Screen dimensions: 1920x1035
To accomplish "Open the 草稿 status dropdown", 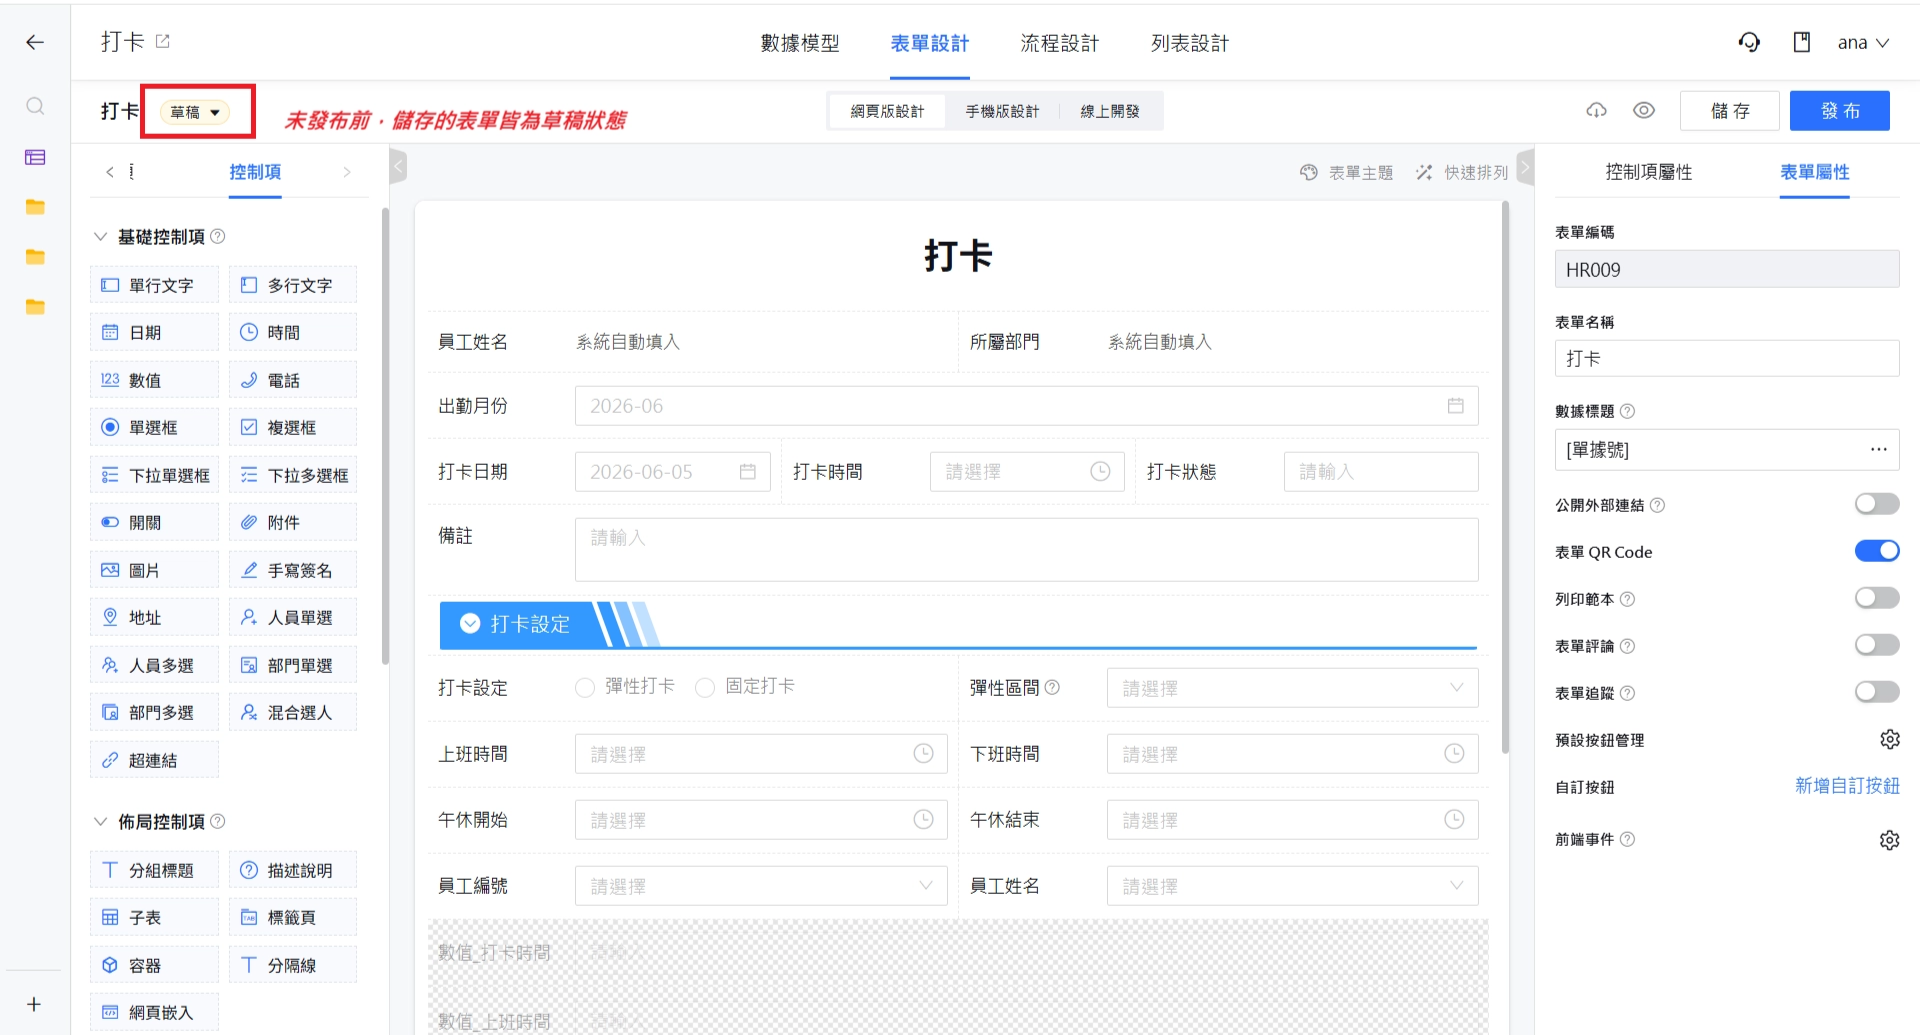I will (x=196, y=112).
